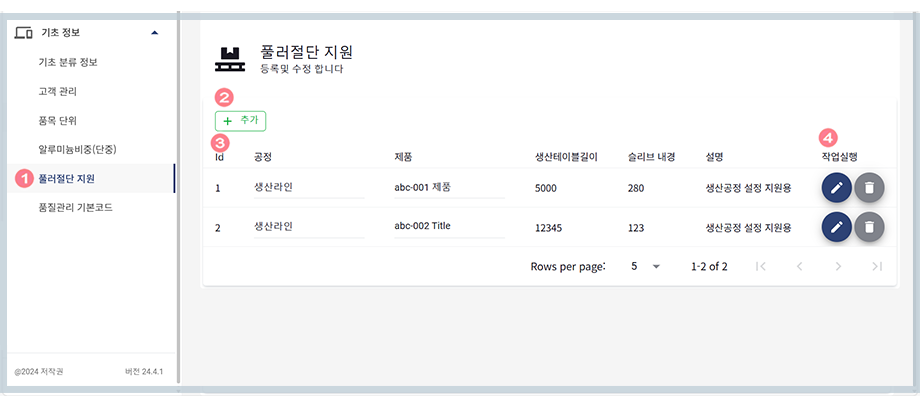The width and height of the screenshot is (920, 400).
Task: Click the 공정 column header
Action: (x=263, y=157)
